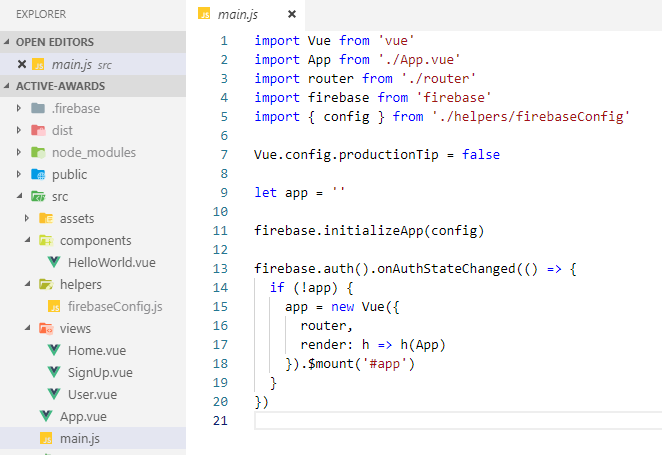Image resolution: width=662 pixels, height=455 pixels.
Task: Switch to the main.js editor tab
Action: (x=238, y=15)
